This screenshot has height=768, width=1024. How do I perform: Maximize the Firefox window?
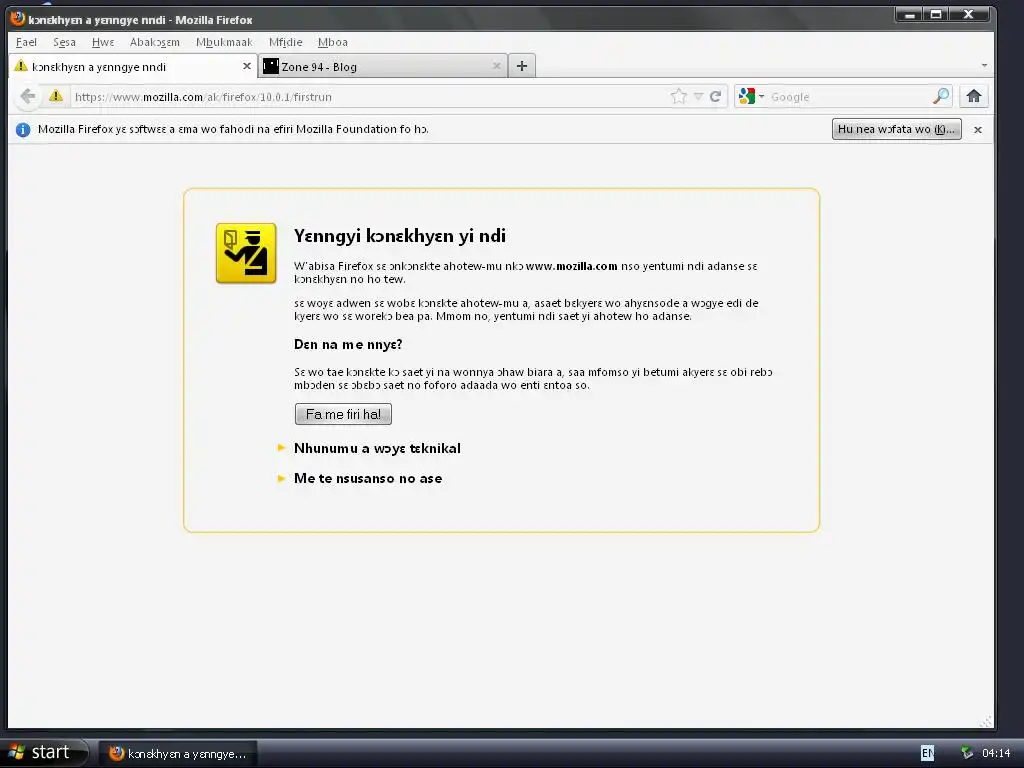[x=935, y=14]
